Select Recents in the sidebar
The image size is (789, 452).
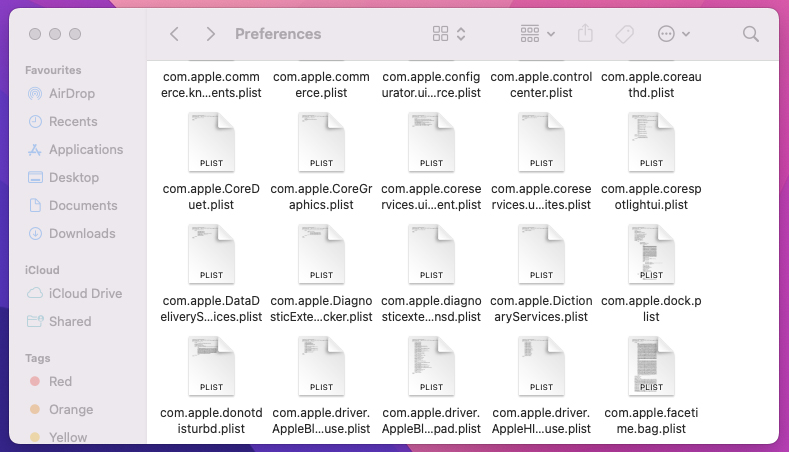(x=62, y=121)
